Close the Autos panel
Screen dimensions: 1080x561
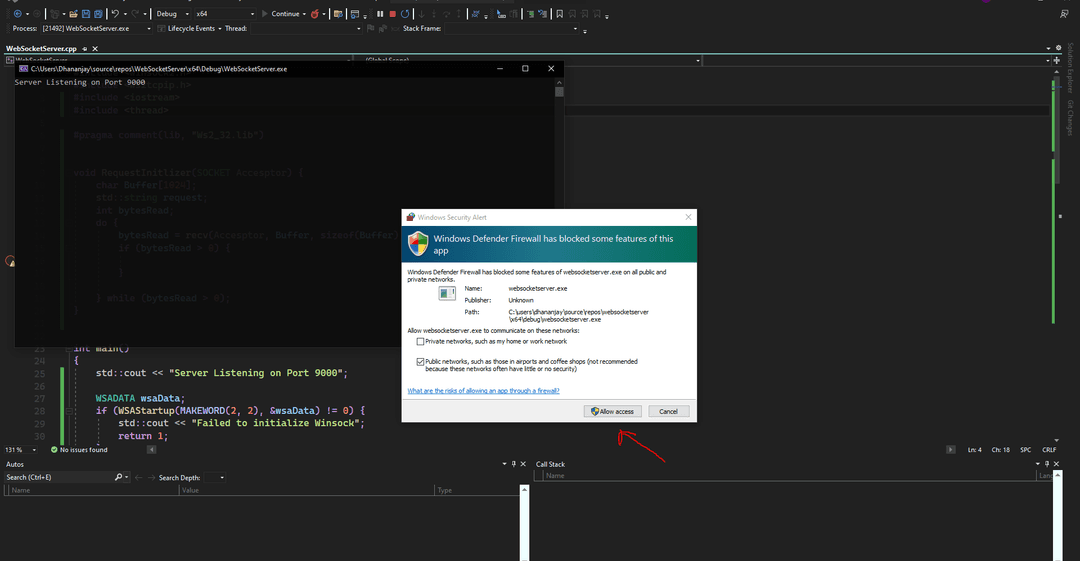(x=523, y=464)
